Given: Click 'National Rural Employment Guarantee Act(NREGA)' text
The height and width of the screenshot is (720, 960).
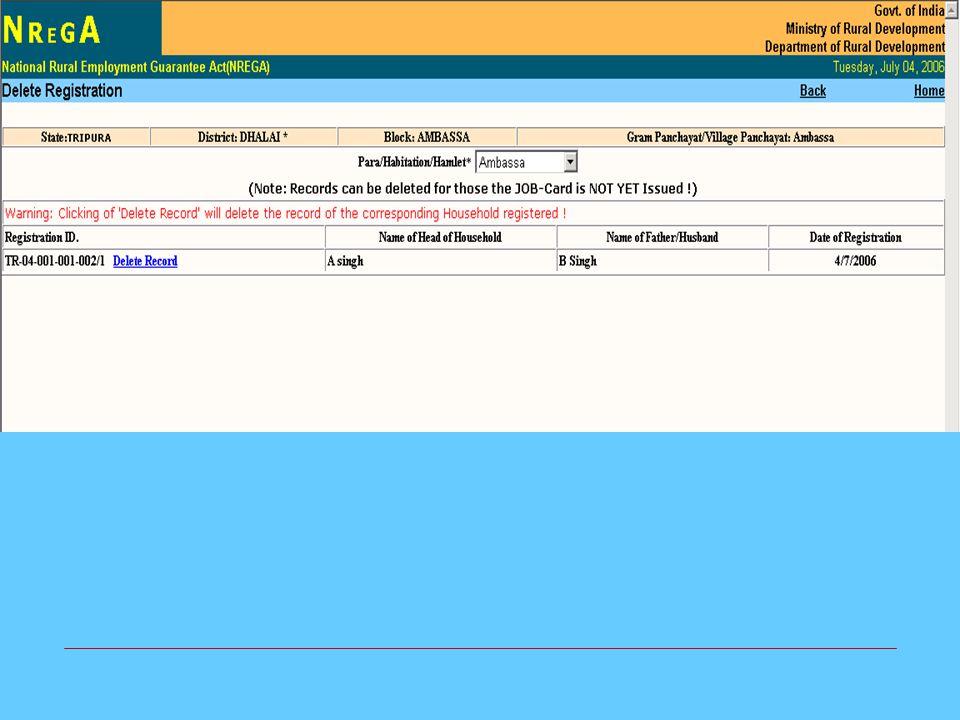Looking at the screenshot, I should point(135,67).
